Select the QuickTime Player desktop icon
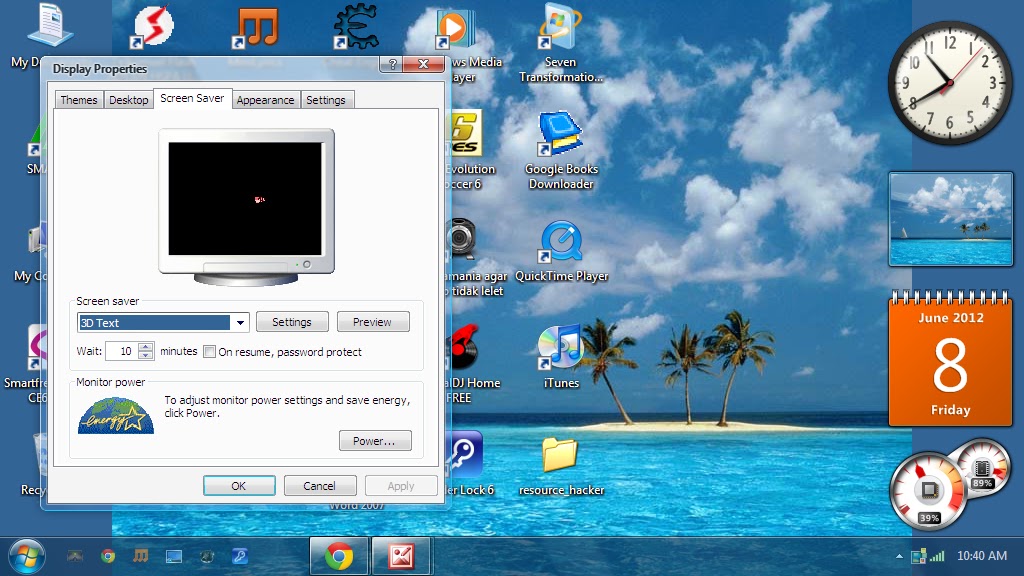This screenshot has height=576, width=1024. (561, 251)
